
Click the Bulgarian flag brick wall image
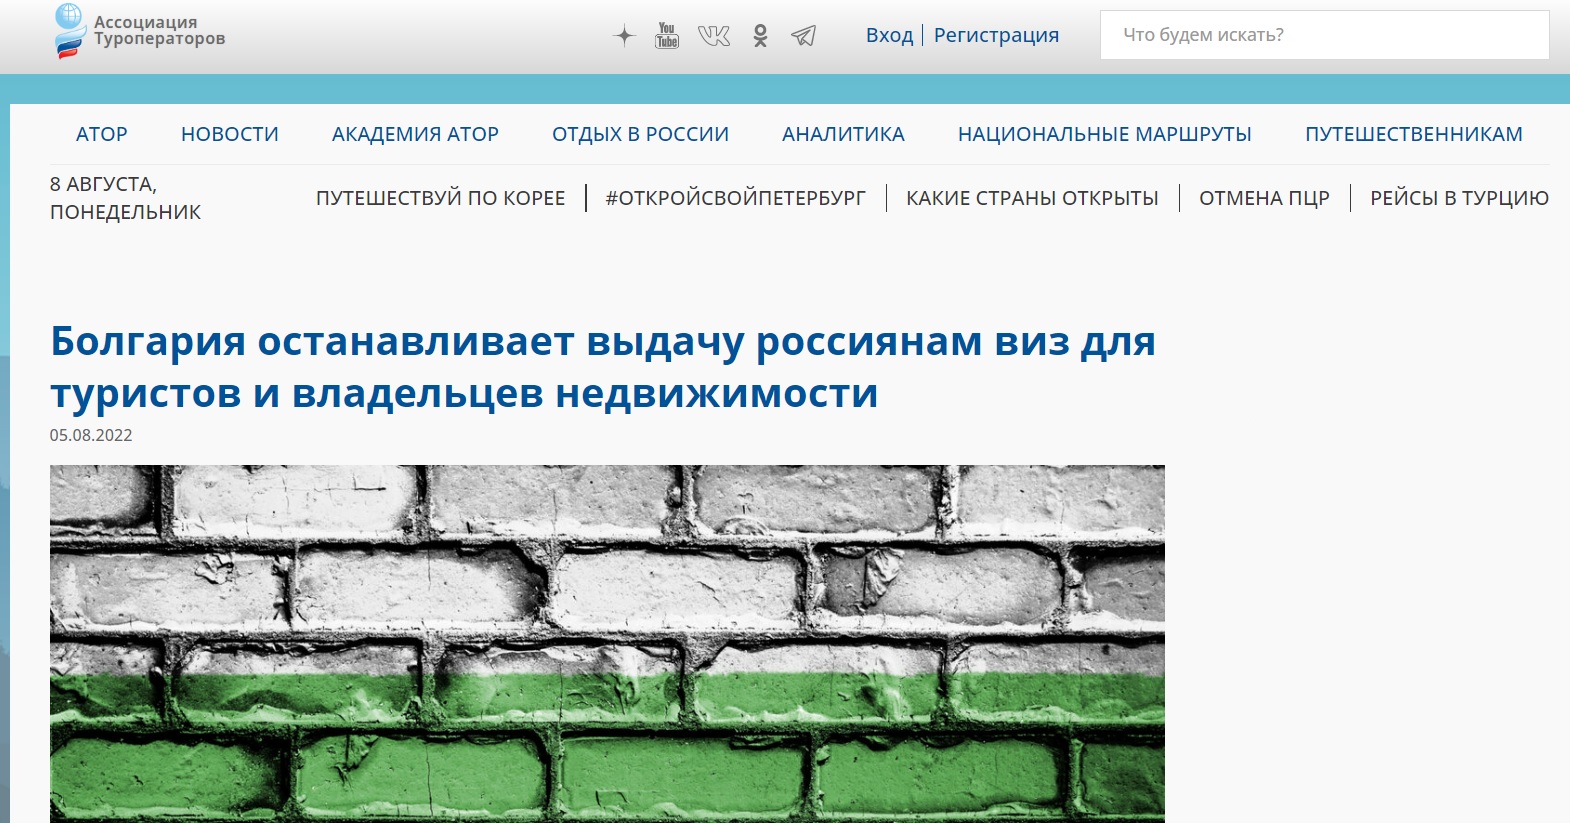pos(607,644)
